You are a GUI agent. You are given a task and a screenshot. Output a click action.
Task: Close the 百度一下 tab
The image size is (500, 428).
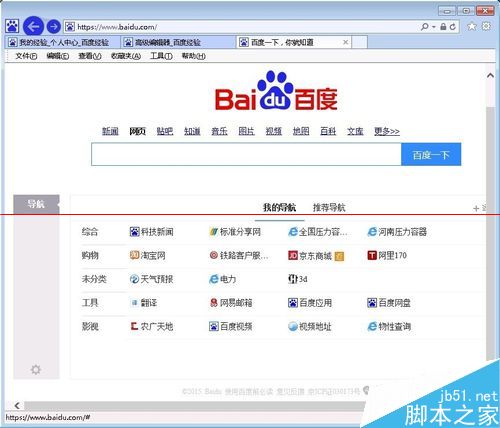[x=346, y=42]
